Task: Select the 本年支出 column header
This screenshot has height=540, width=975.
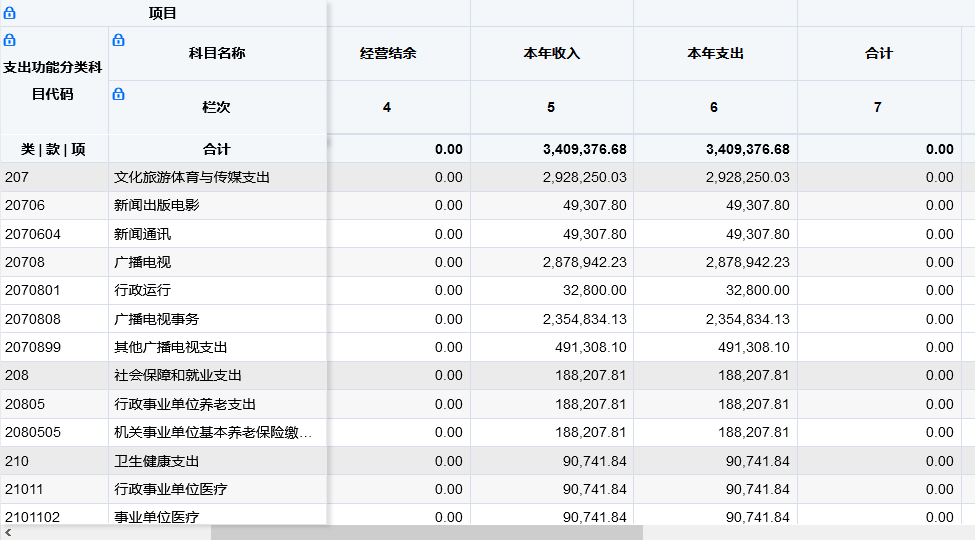Action: click(715, 54)
